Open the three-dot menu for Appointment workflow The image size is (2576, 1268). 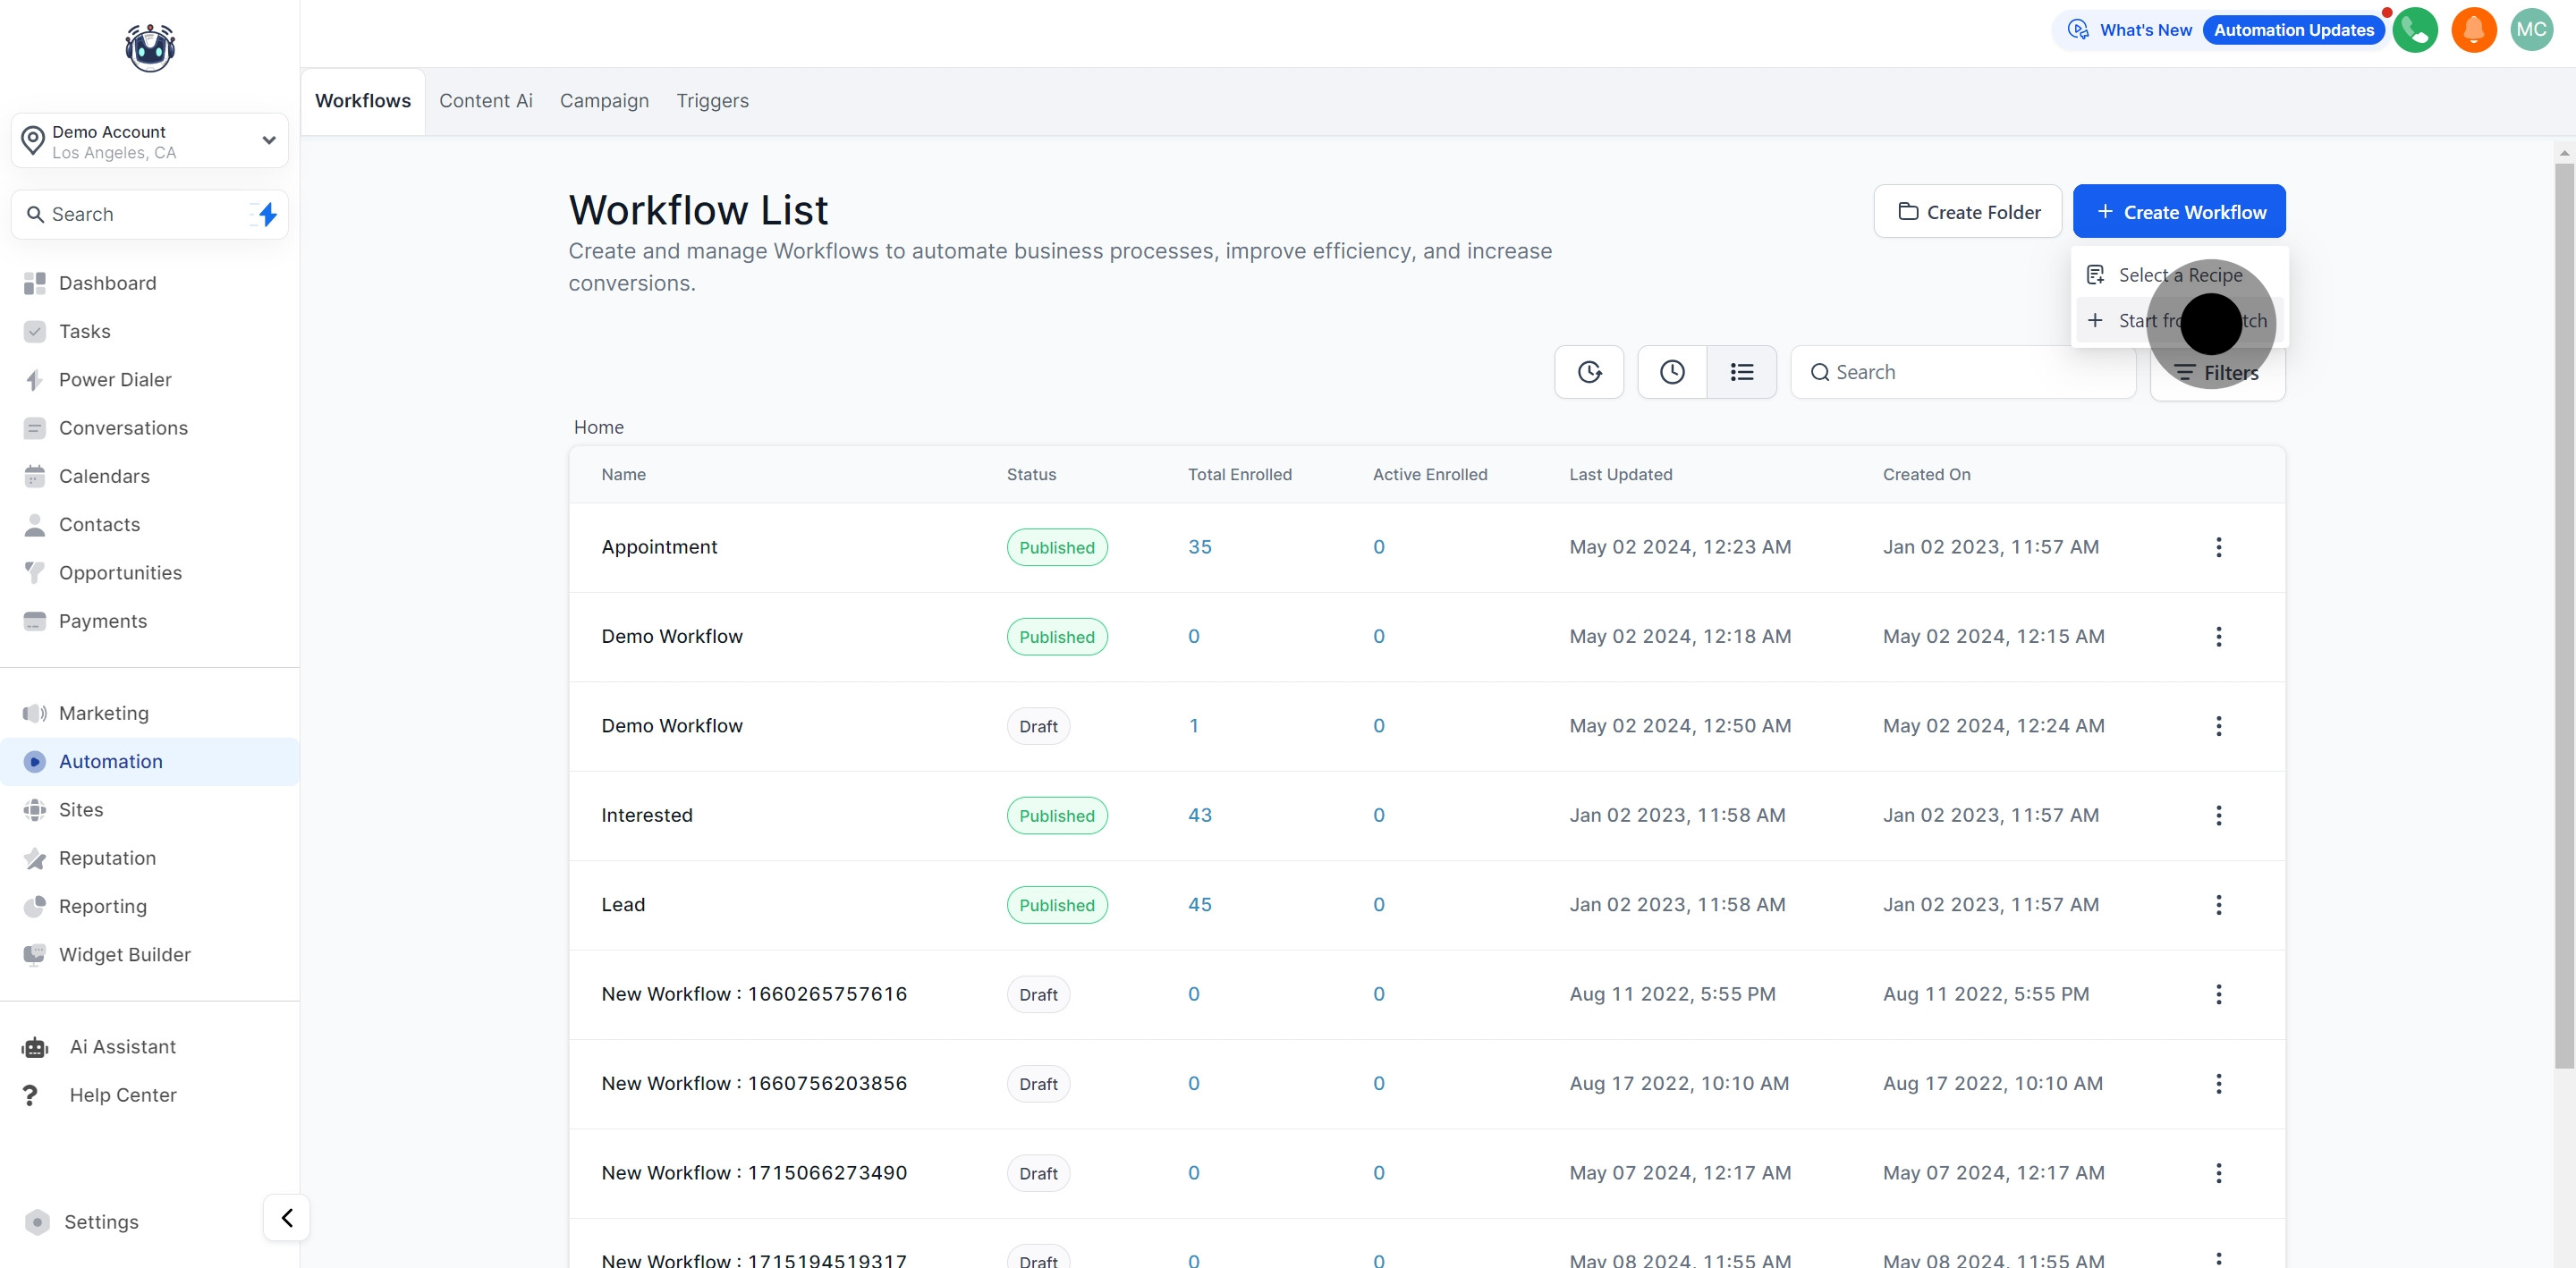2218,547
